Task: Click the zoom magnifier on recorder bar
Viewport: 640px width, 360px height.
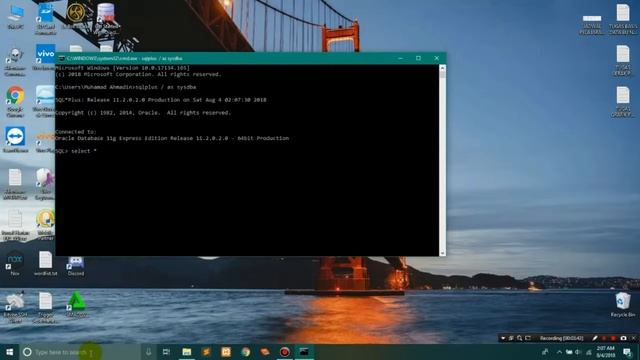Action: pos(520,338)
